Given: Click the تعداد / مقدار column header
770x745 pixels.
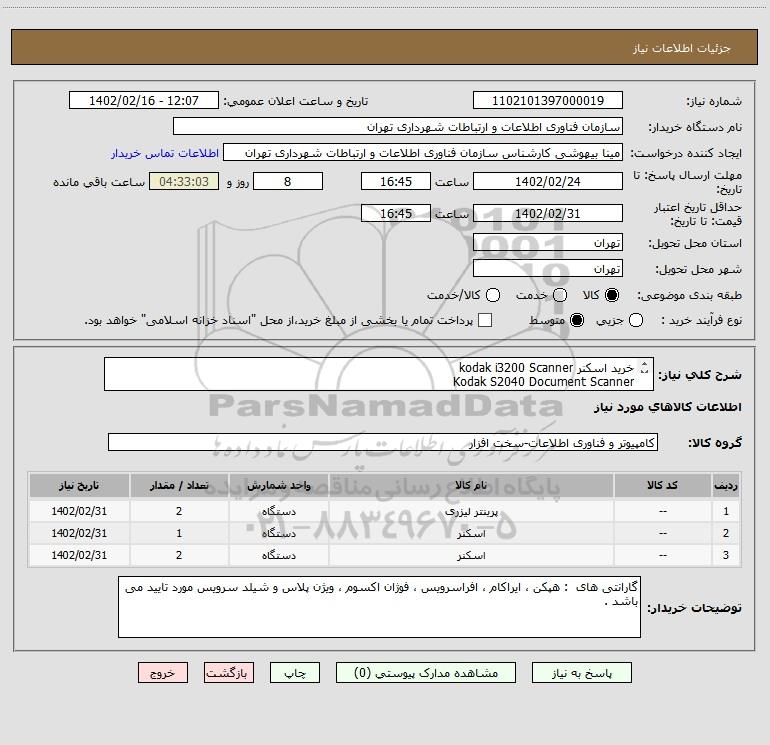Looking at the screenshot, I should pos(179,486).
